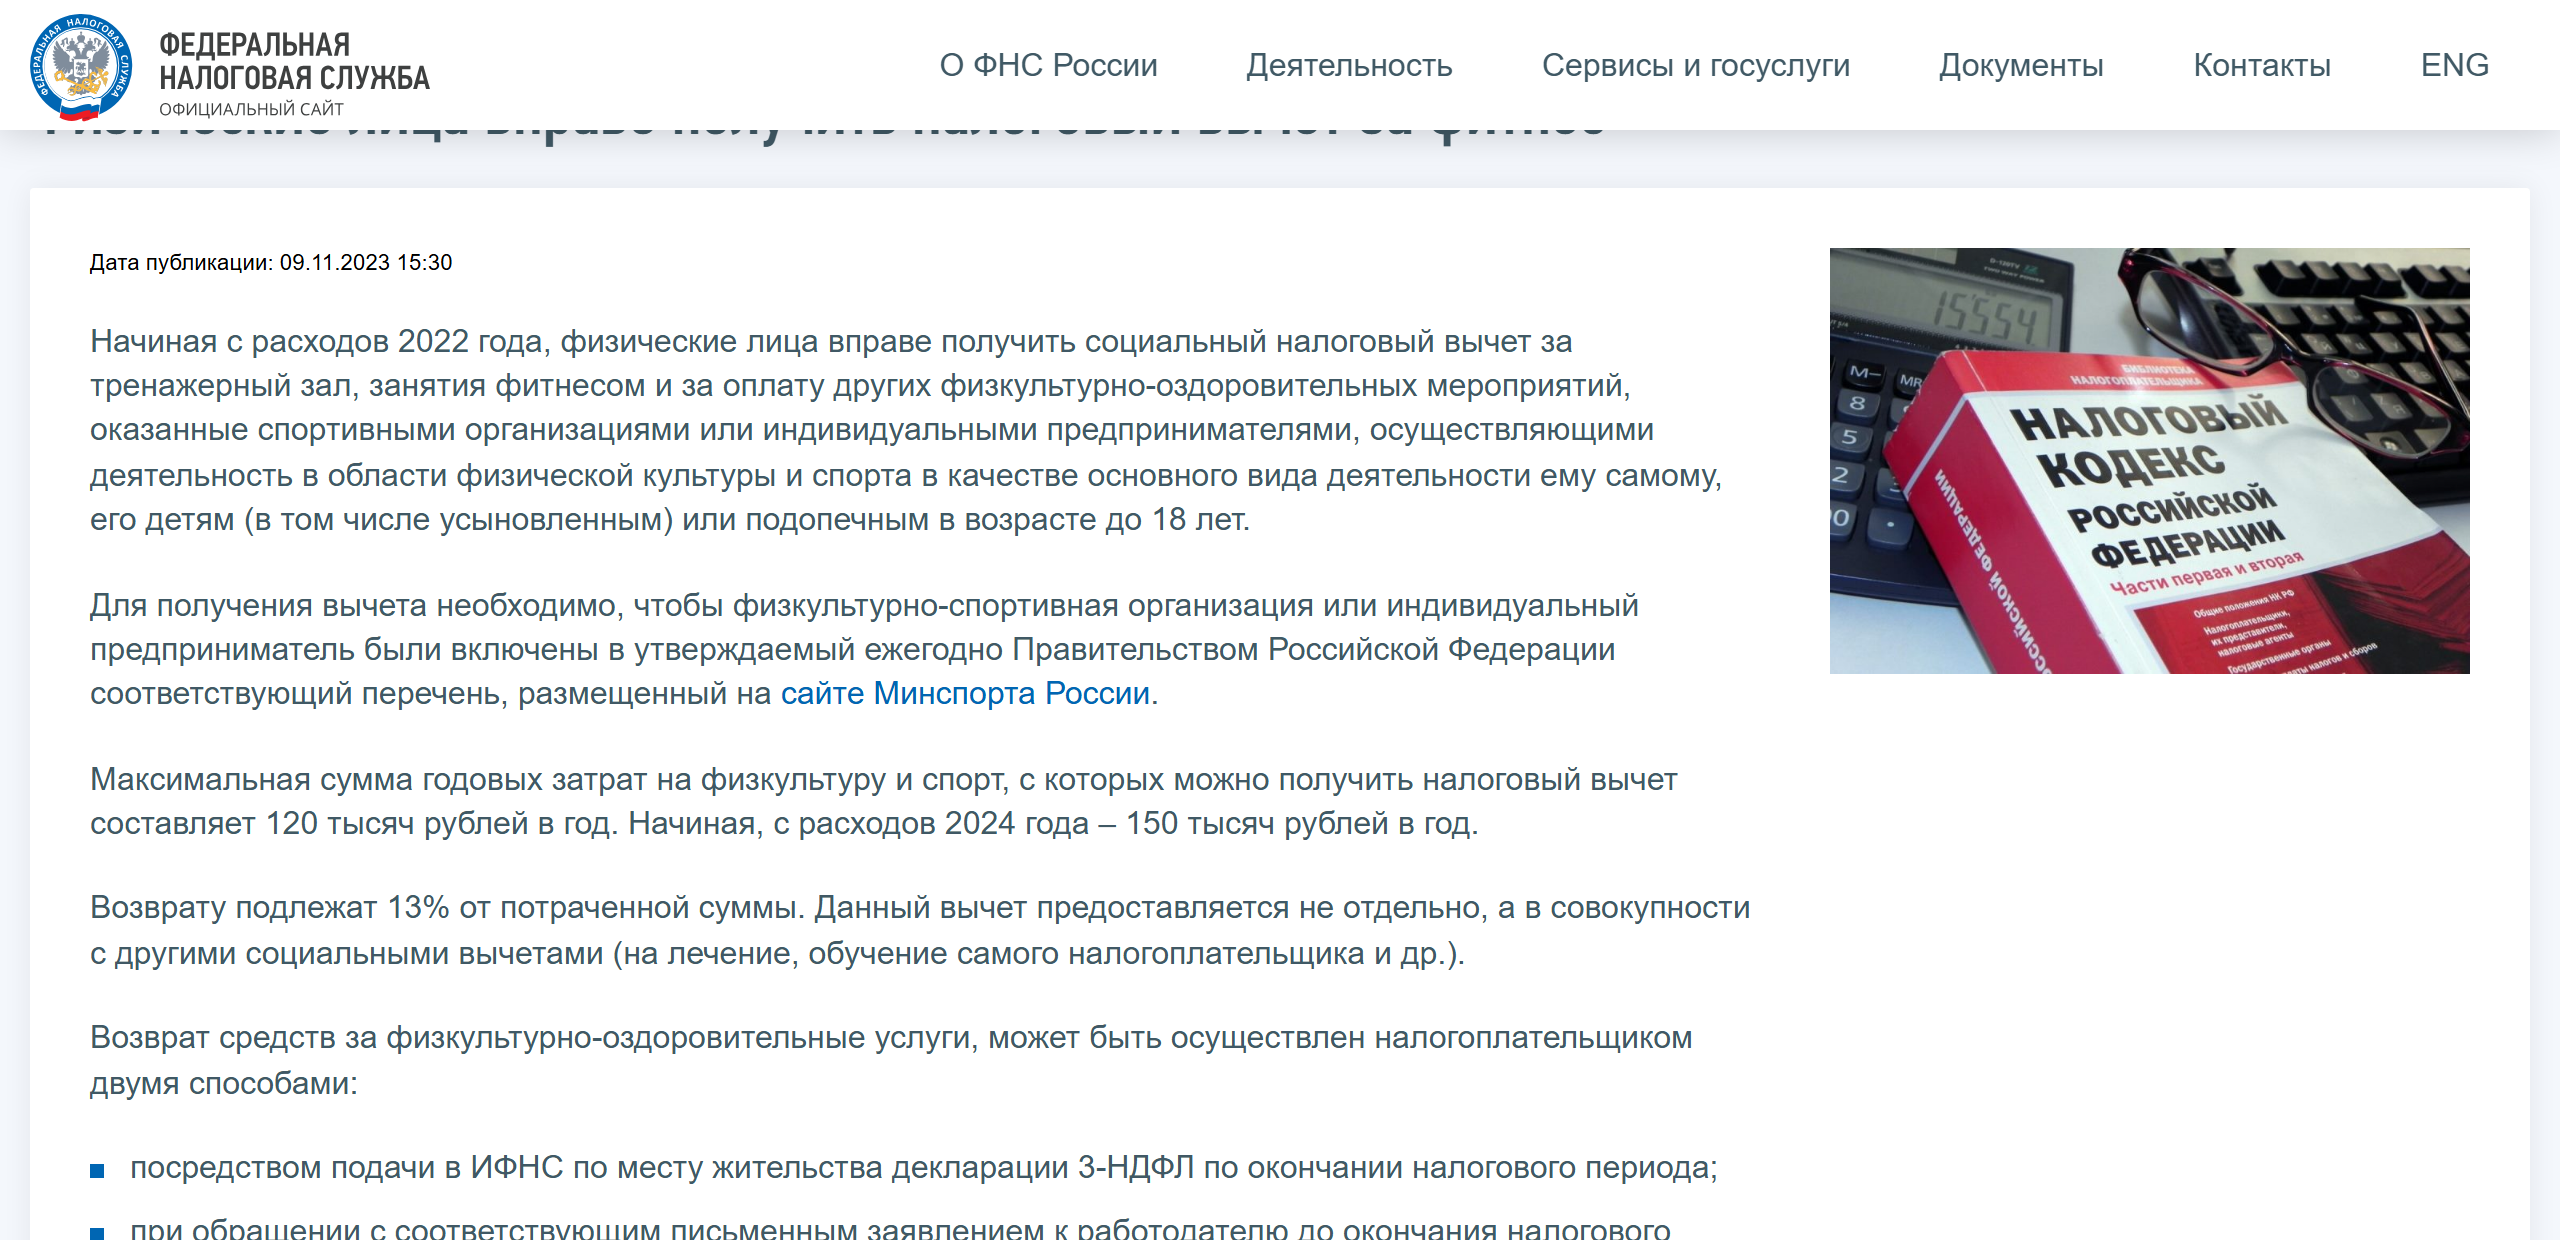The image size is (2560, 1240).
Task: Open the О ФНС России menu
Action: [1048, 65]
